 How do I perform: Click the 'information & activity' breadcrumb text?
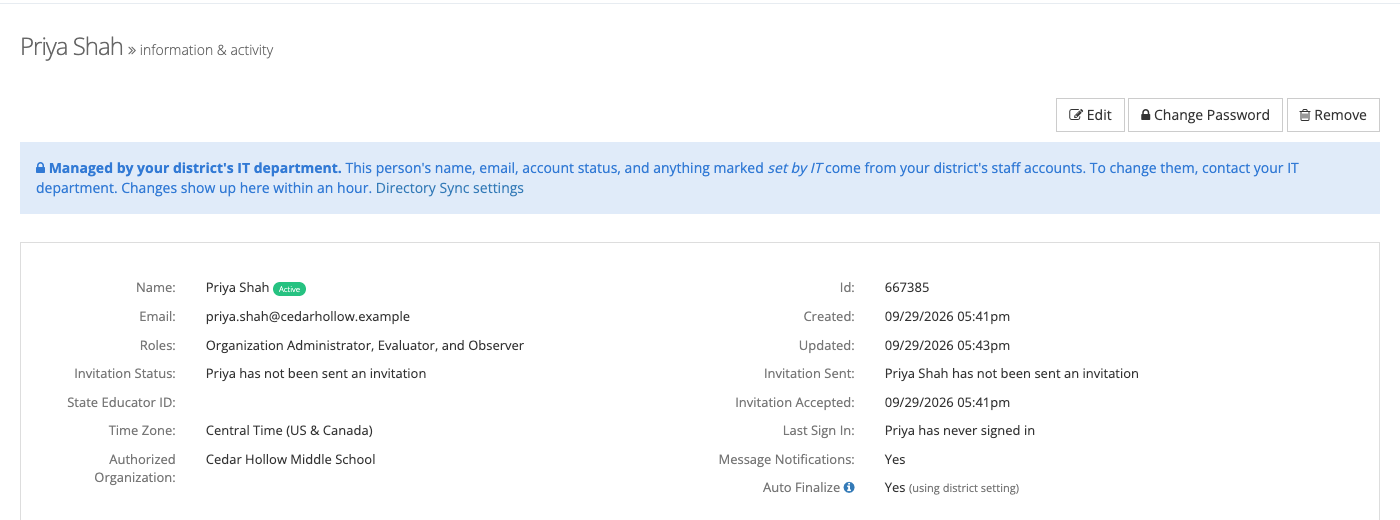206,50
